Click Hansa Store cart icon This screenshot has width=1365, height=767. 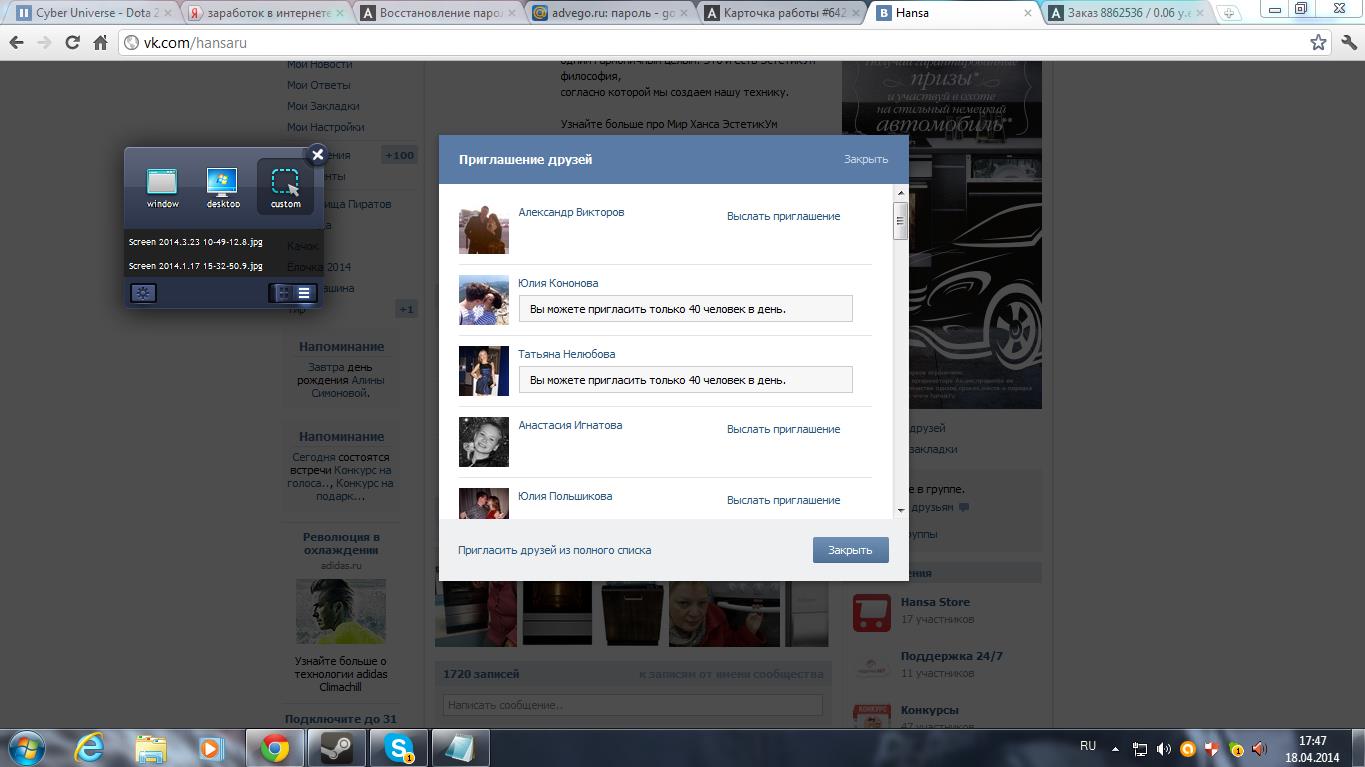pos(872,612)
